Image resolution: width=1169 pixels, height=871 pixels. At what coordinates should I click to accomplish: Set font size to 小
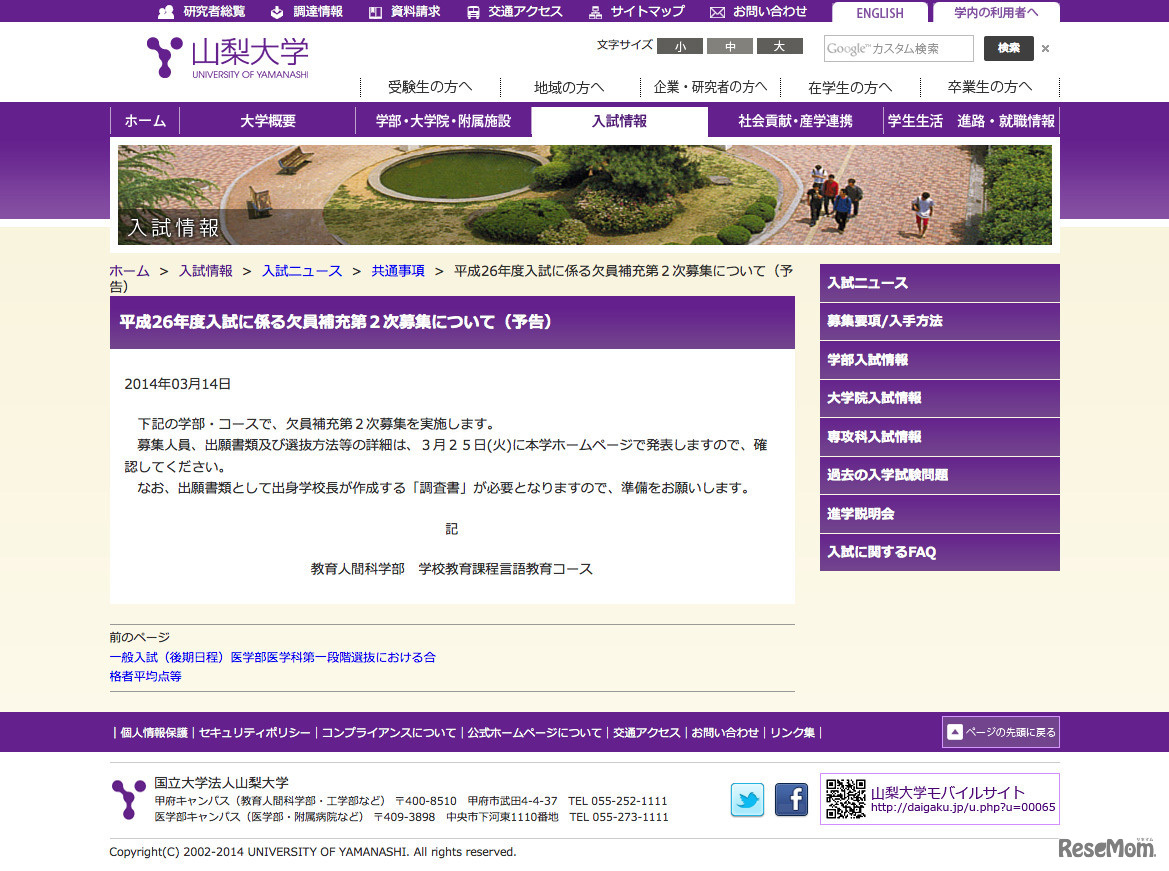pyautogui.click(x=680, y=46)
